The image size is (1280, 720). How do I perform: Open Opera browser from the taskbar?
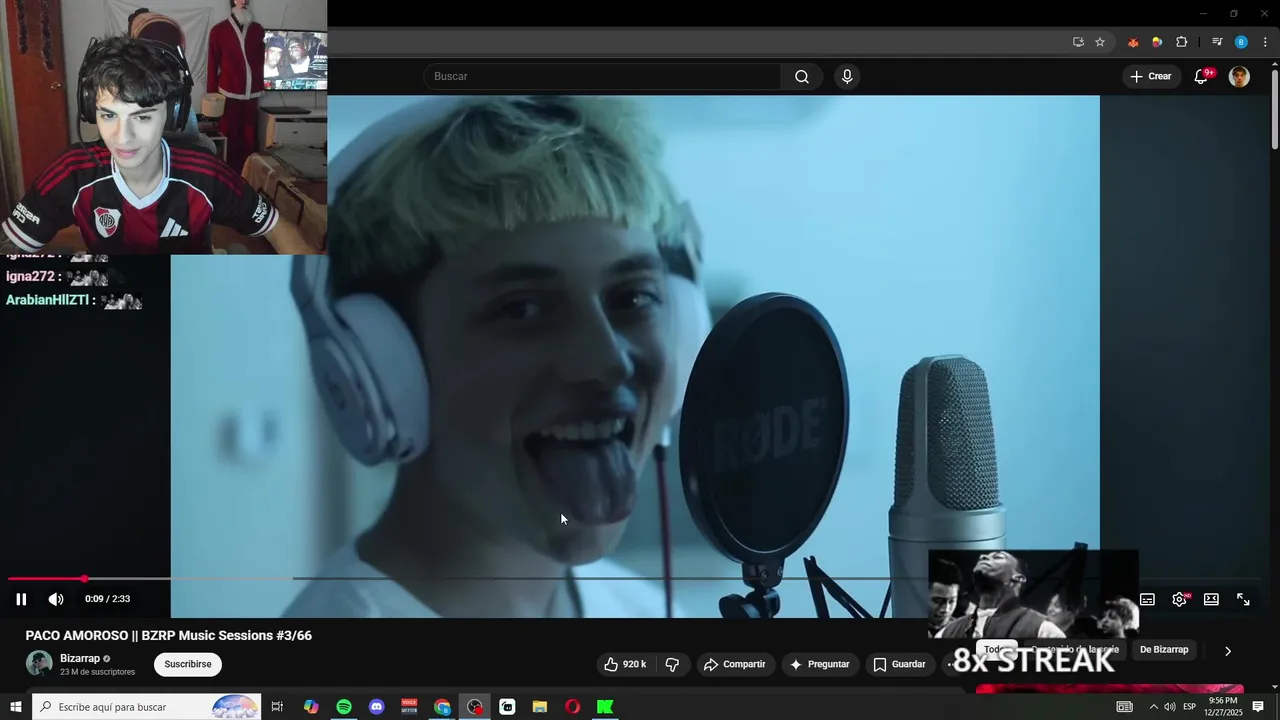572,707
